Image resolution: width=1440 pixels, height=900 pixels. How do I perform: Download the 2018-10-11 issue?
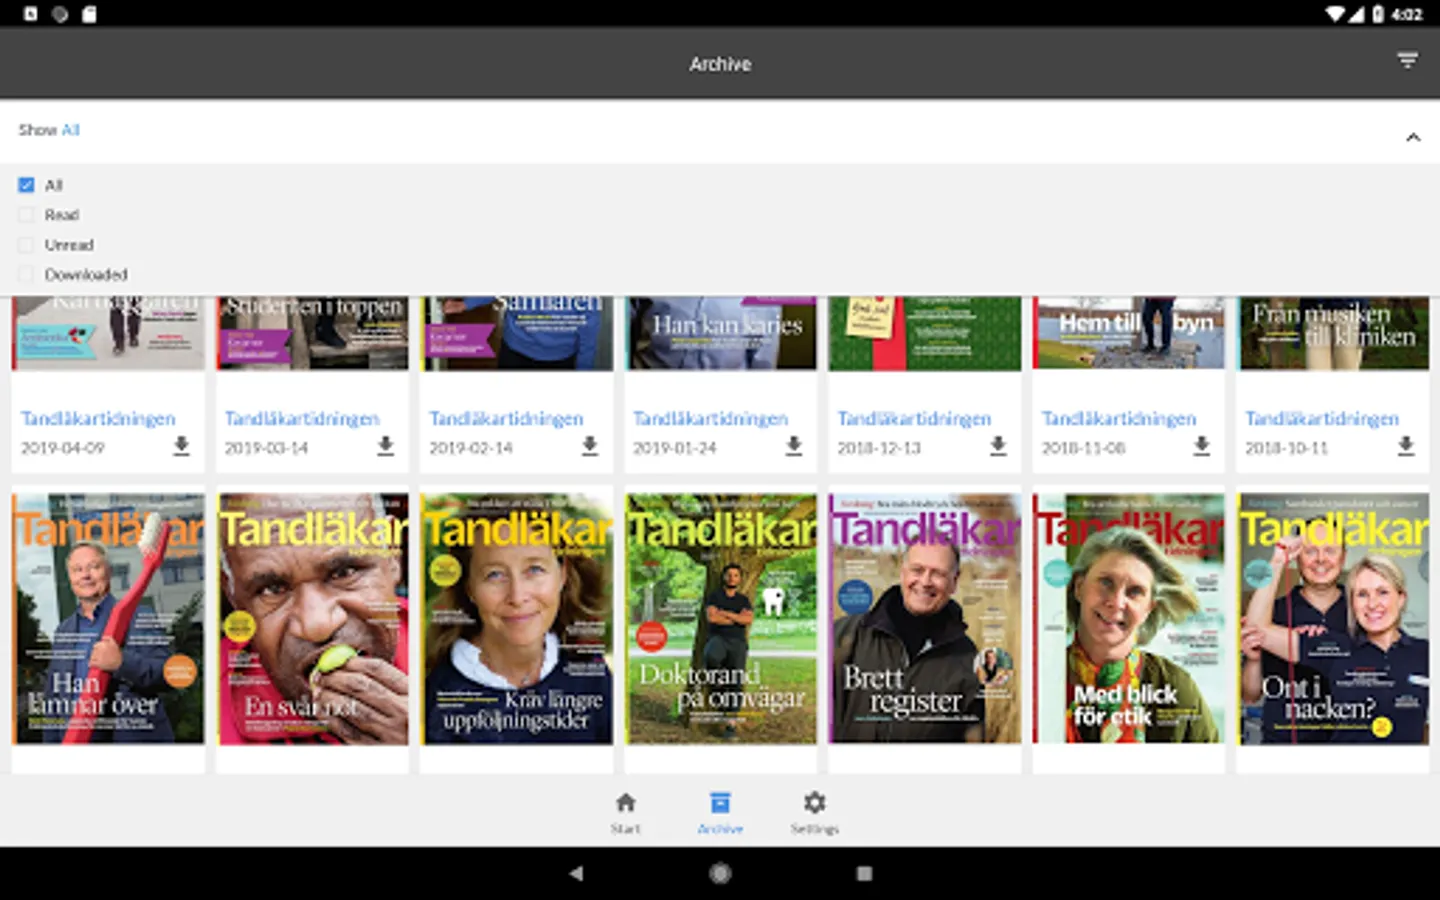click(x=1406, y=446)
